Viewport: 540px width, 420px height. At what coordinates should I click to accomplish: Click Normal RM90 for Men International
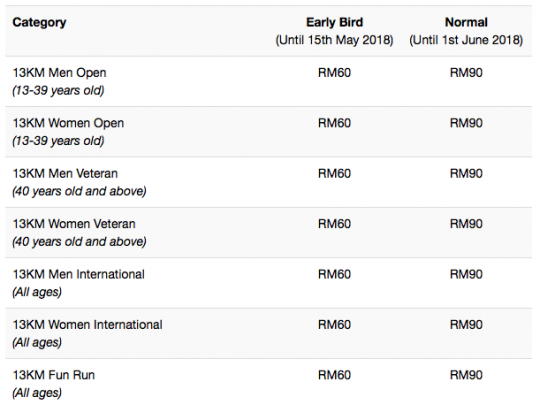466,274
